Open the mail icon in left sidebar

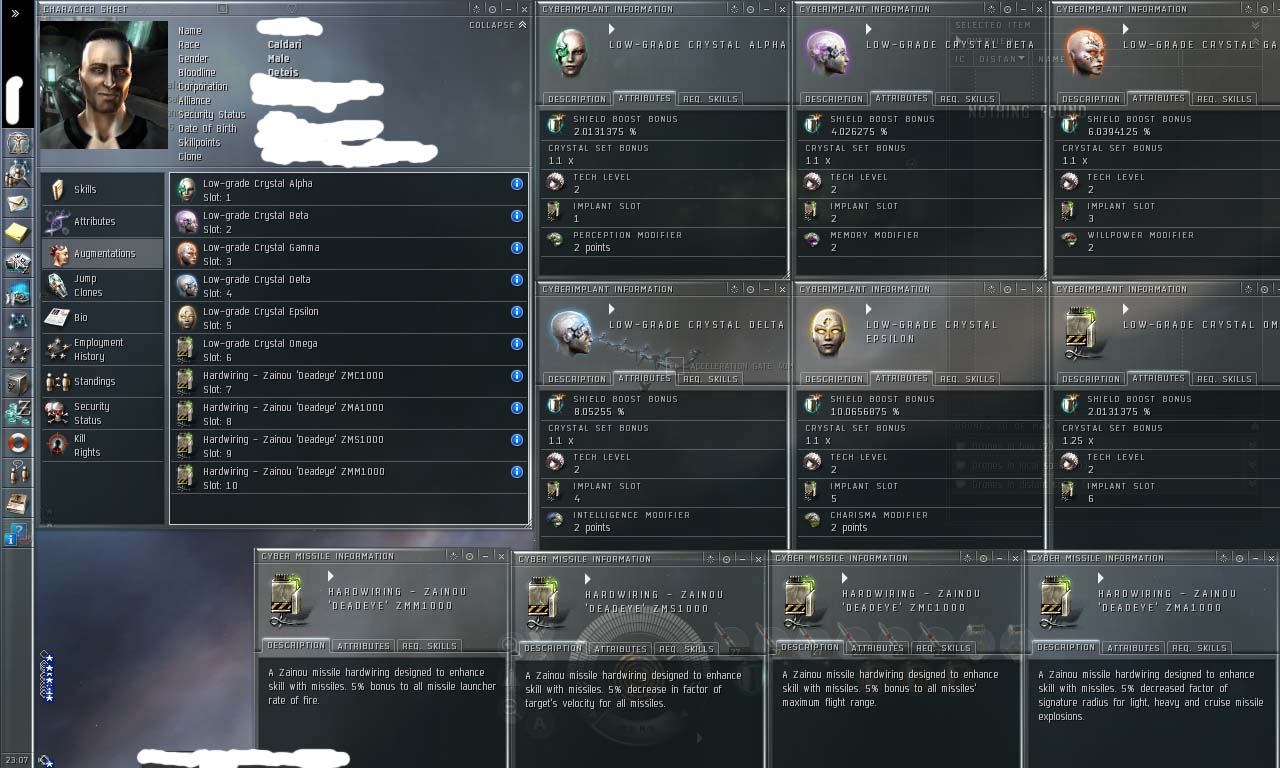17,203
